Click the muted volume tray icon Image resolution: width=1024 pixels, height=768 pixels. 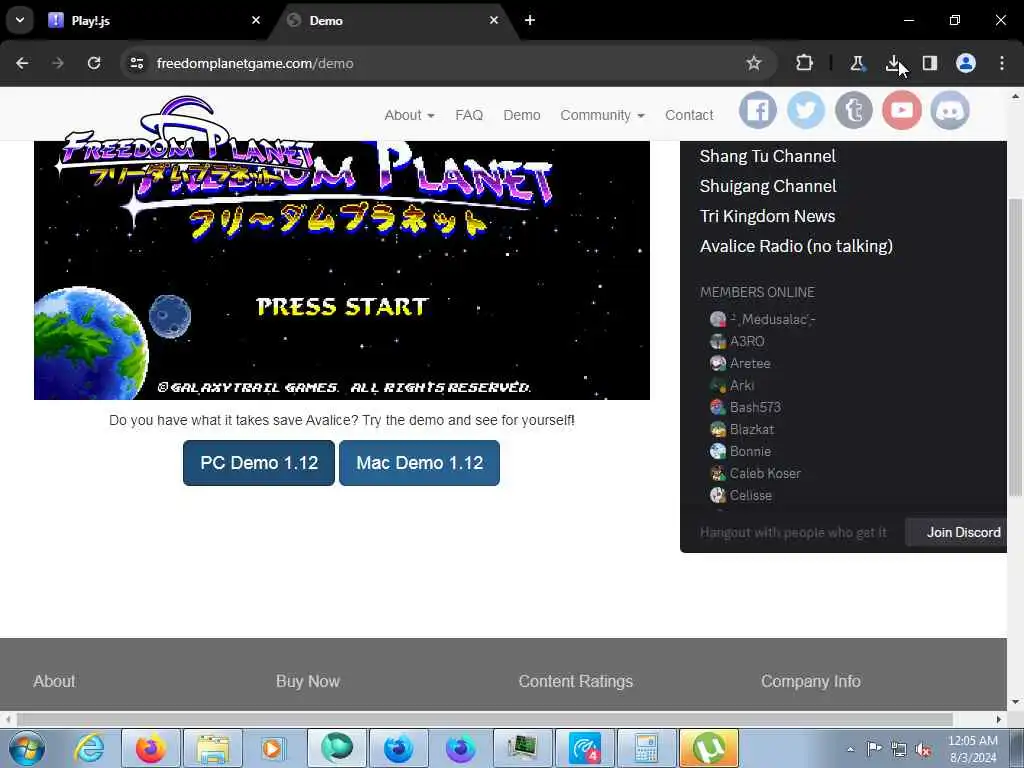[923, 749]
